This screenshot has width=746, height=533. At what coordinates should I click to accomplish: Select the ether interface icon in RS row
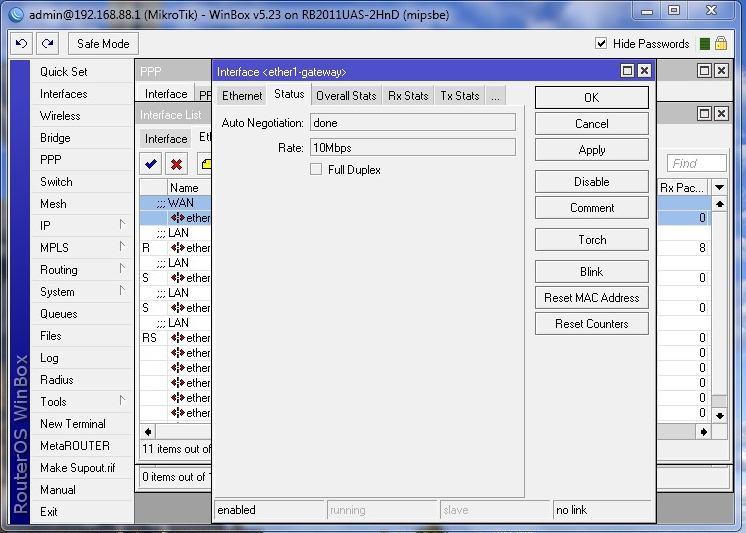(x=178, y=337)
